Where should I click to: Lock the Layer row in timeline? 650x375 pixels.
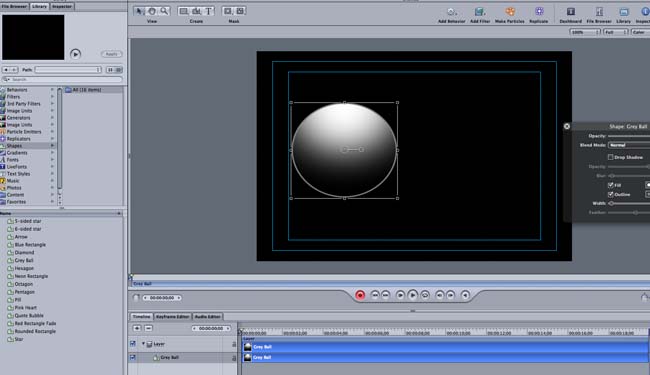pyautogui.click(x=234, y=344)
